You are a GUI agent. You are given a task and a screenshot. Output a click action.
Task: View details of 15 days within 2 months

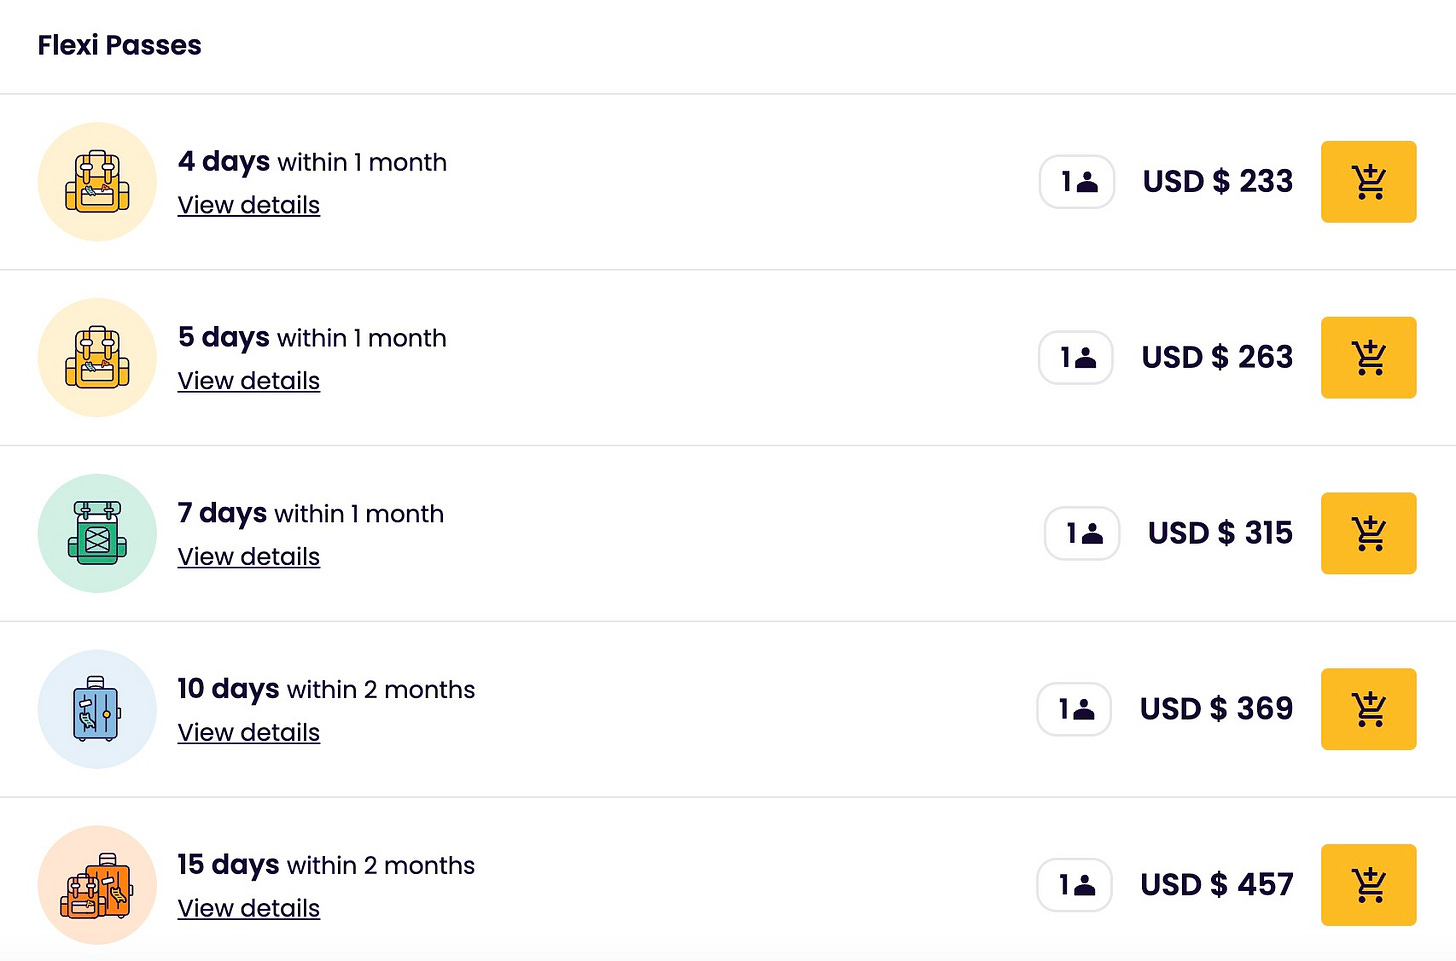pyautogui.click(x=249, y=908)
